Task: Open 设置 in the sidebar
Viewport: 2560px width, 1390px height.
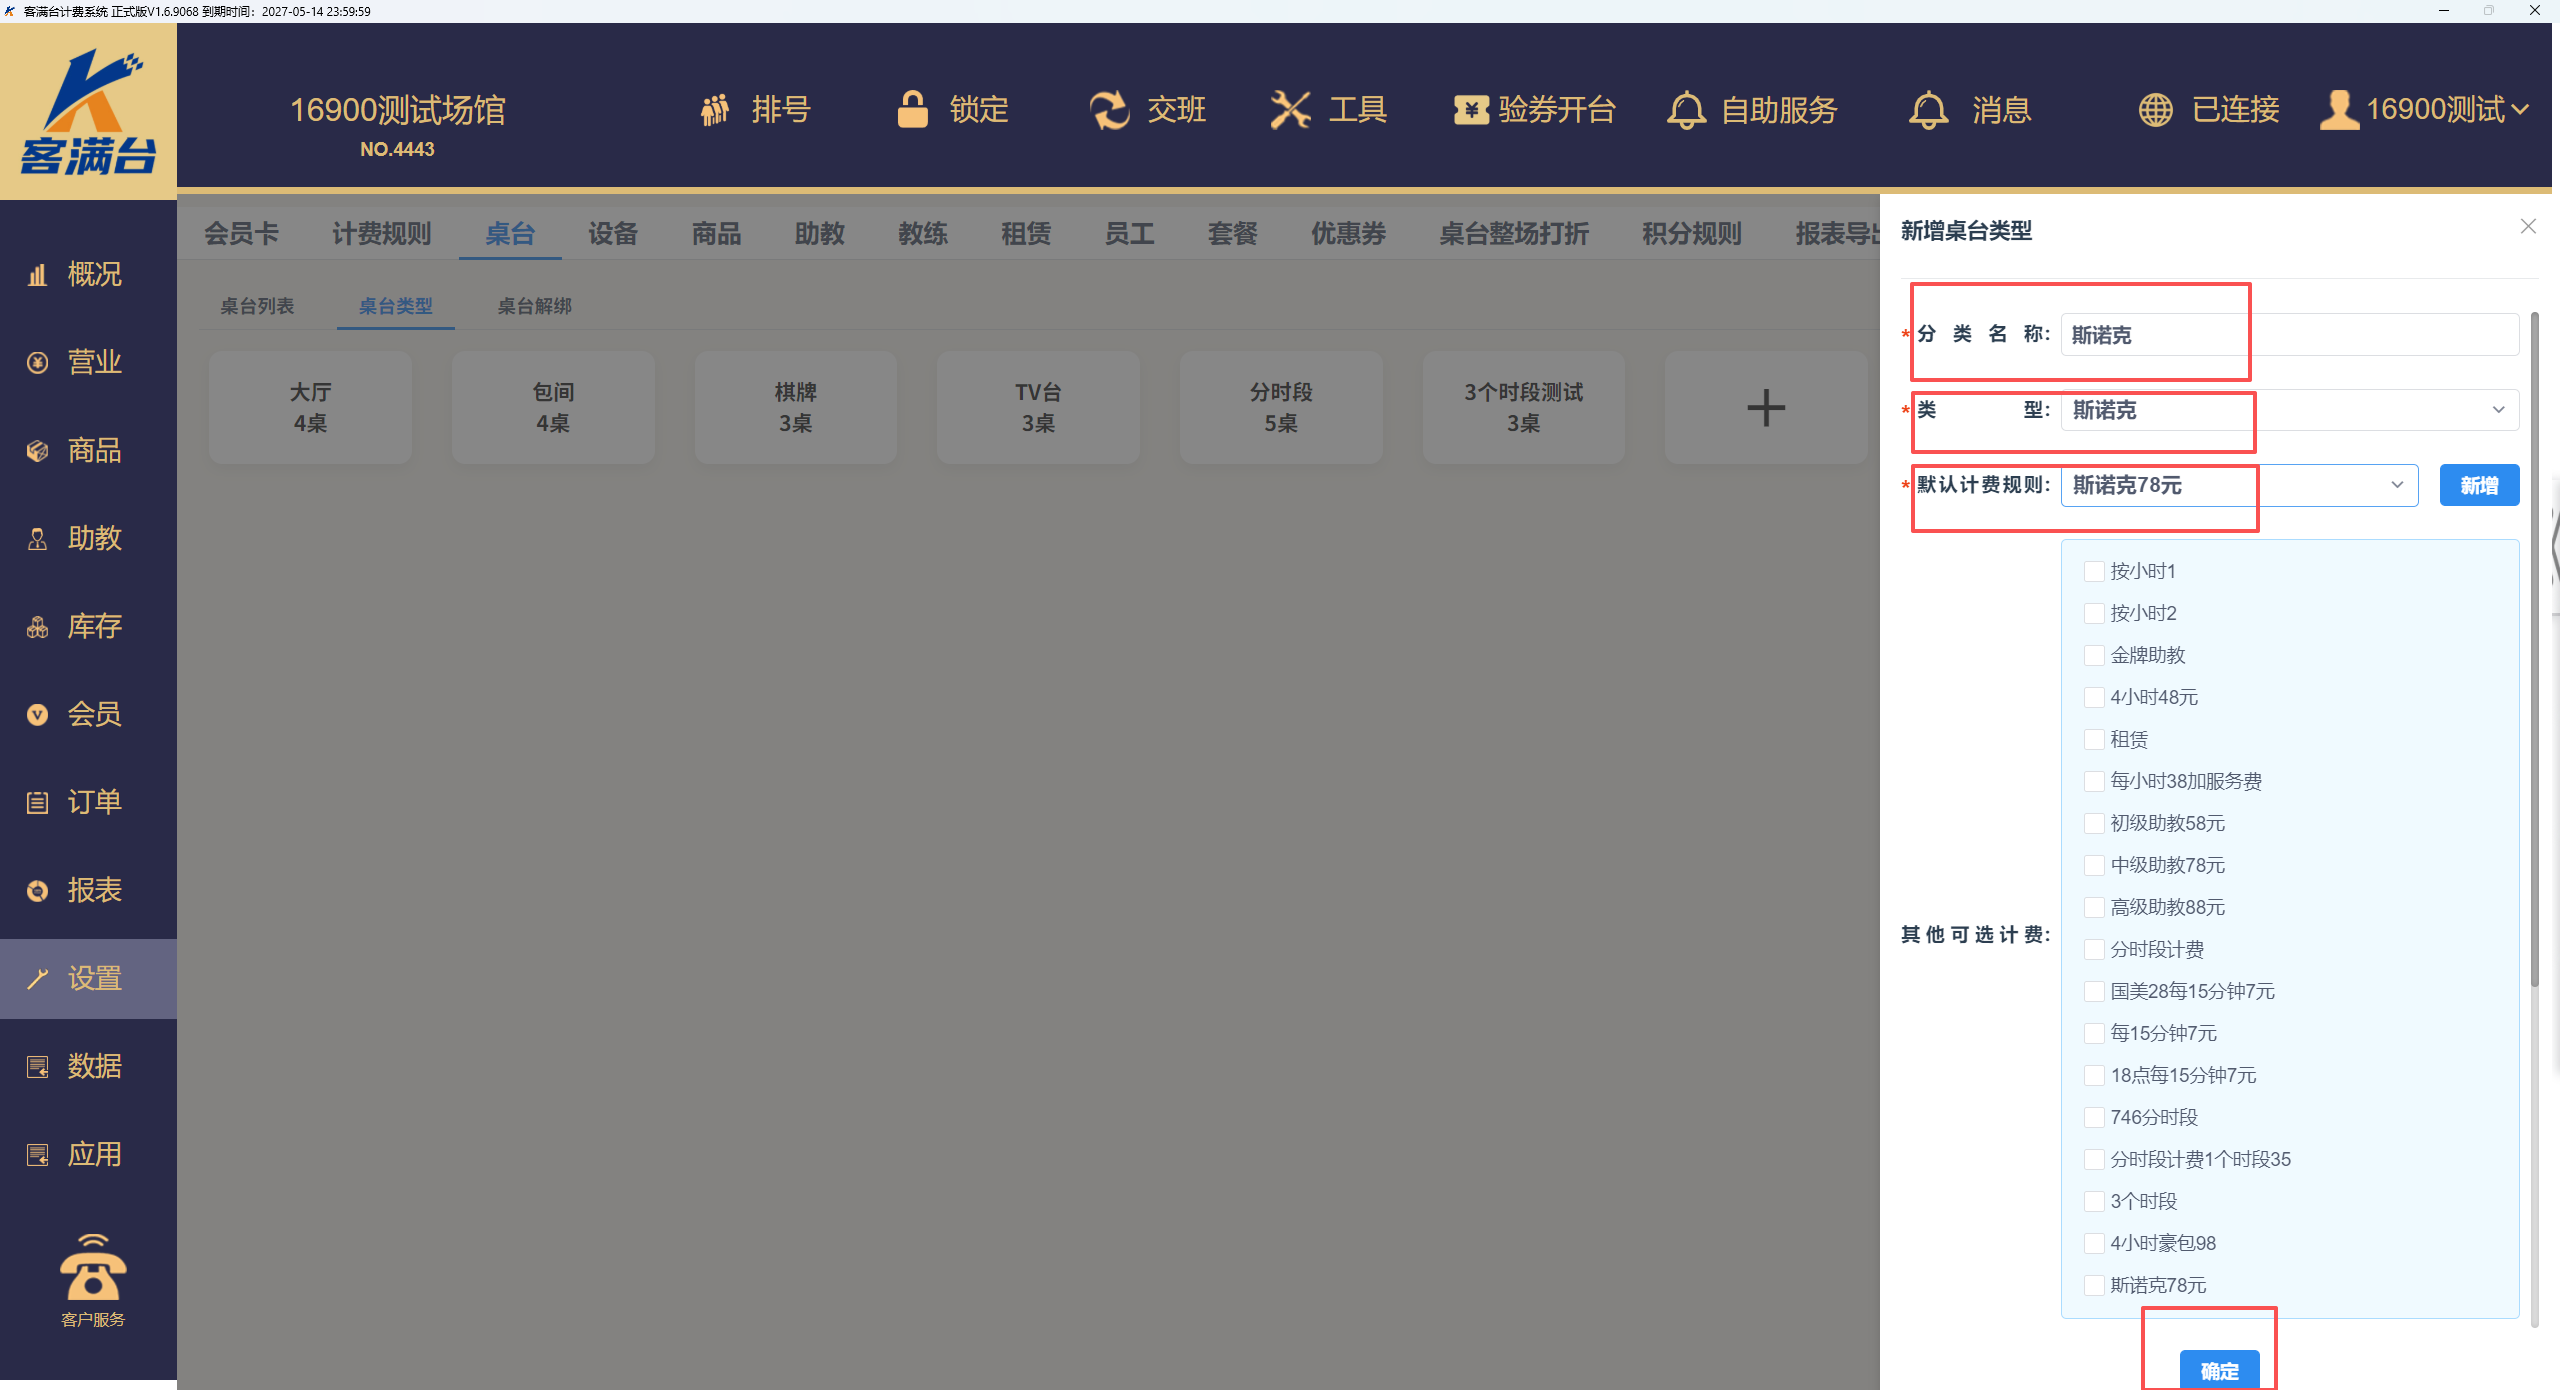Action: click(x=88, y=978)
